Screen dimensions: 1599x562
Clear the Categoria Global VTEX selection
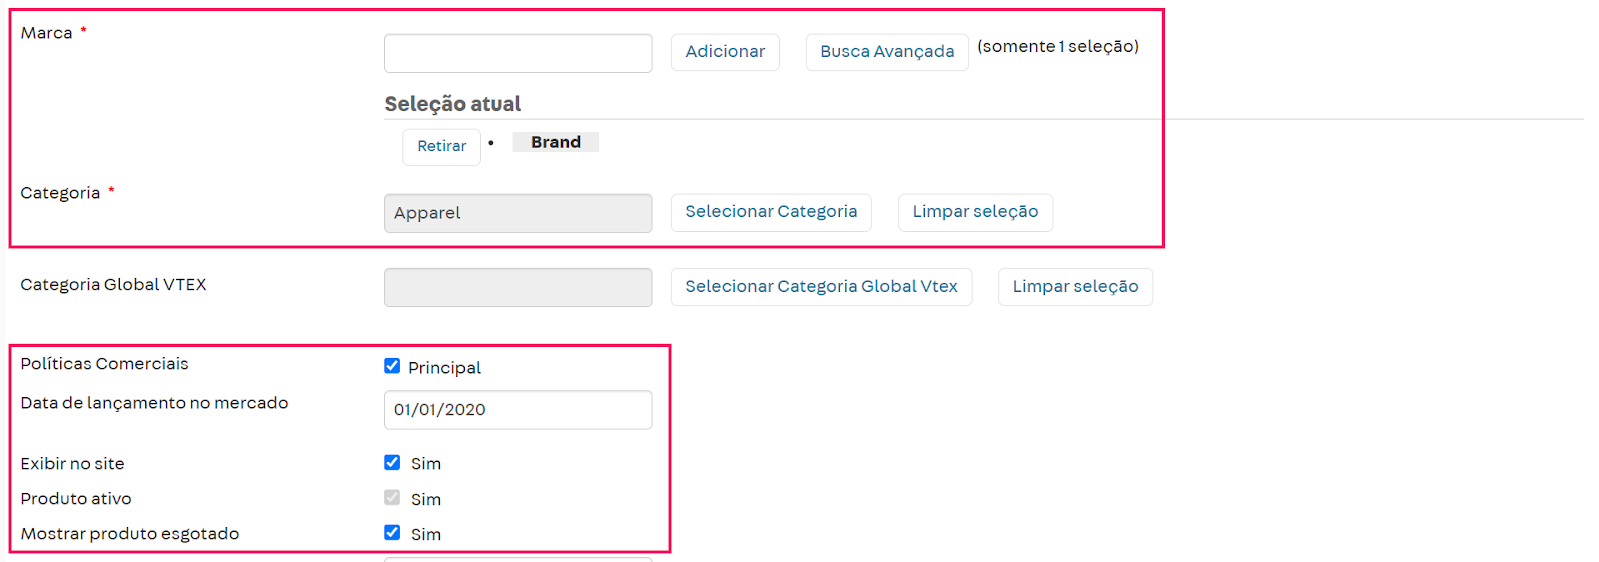tap(1074, 287)
